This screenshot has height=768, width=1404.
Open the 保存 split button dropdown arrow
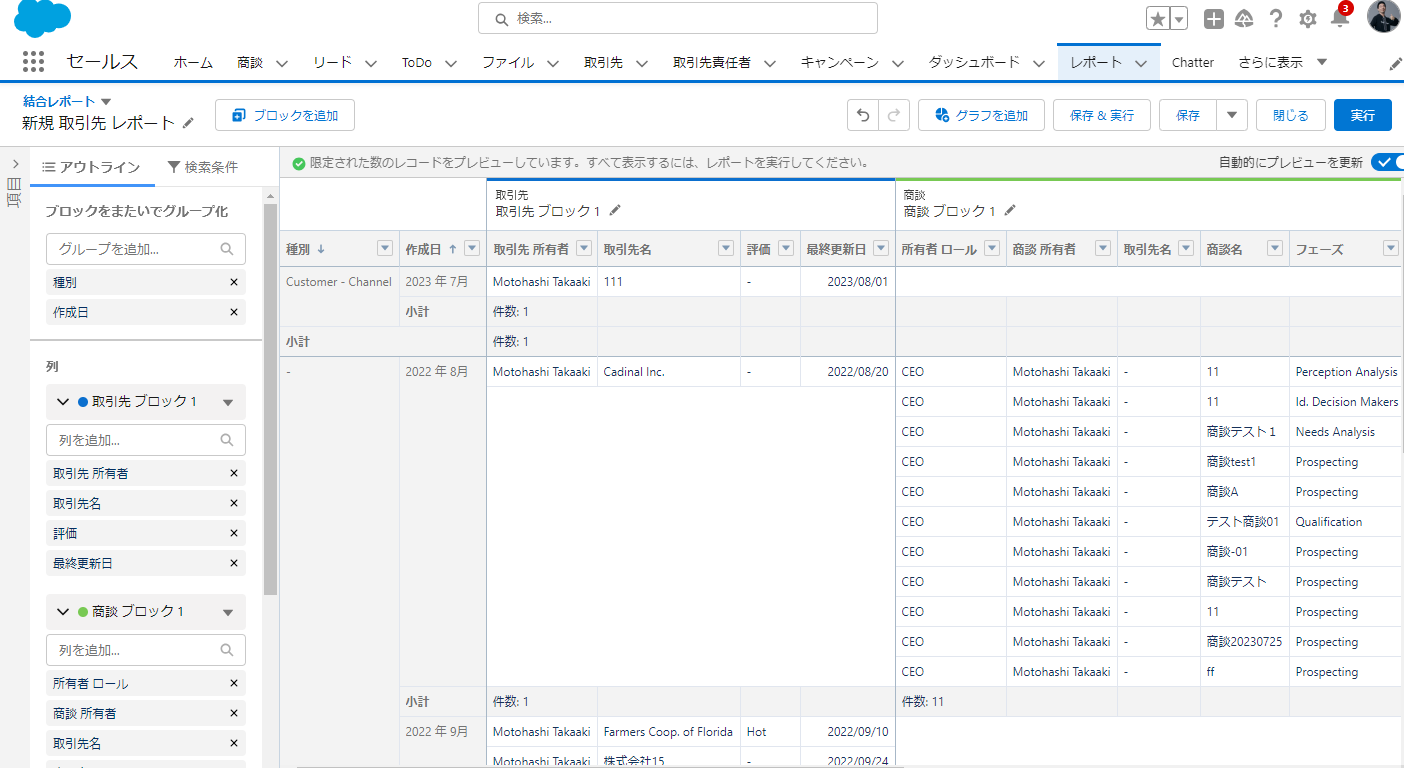point(1231,114)
